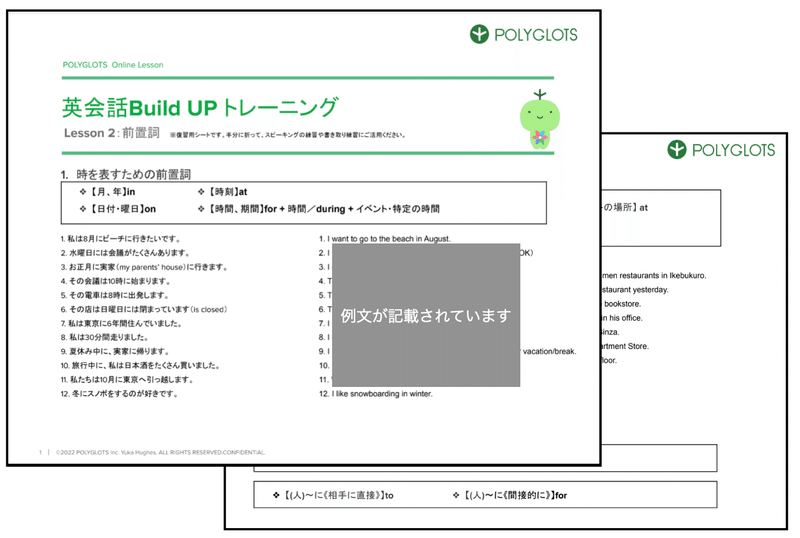
Task: Select the 'POLYGLOTS Online Lesson' header text
Action: click(x=113, y=65)
